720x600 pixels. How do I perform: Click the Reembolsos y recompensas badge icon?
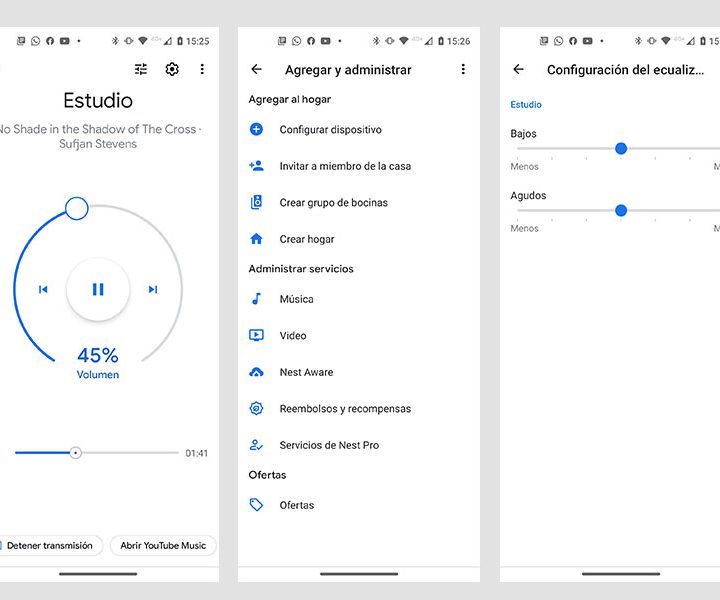coord(256,408)
